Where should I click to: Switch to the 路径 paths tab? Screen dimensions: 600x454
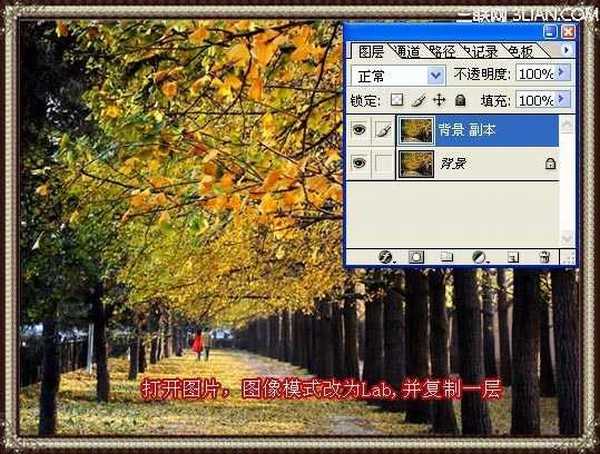(441, 49)
